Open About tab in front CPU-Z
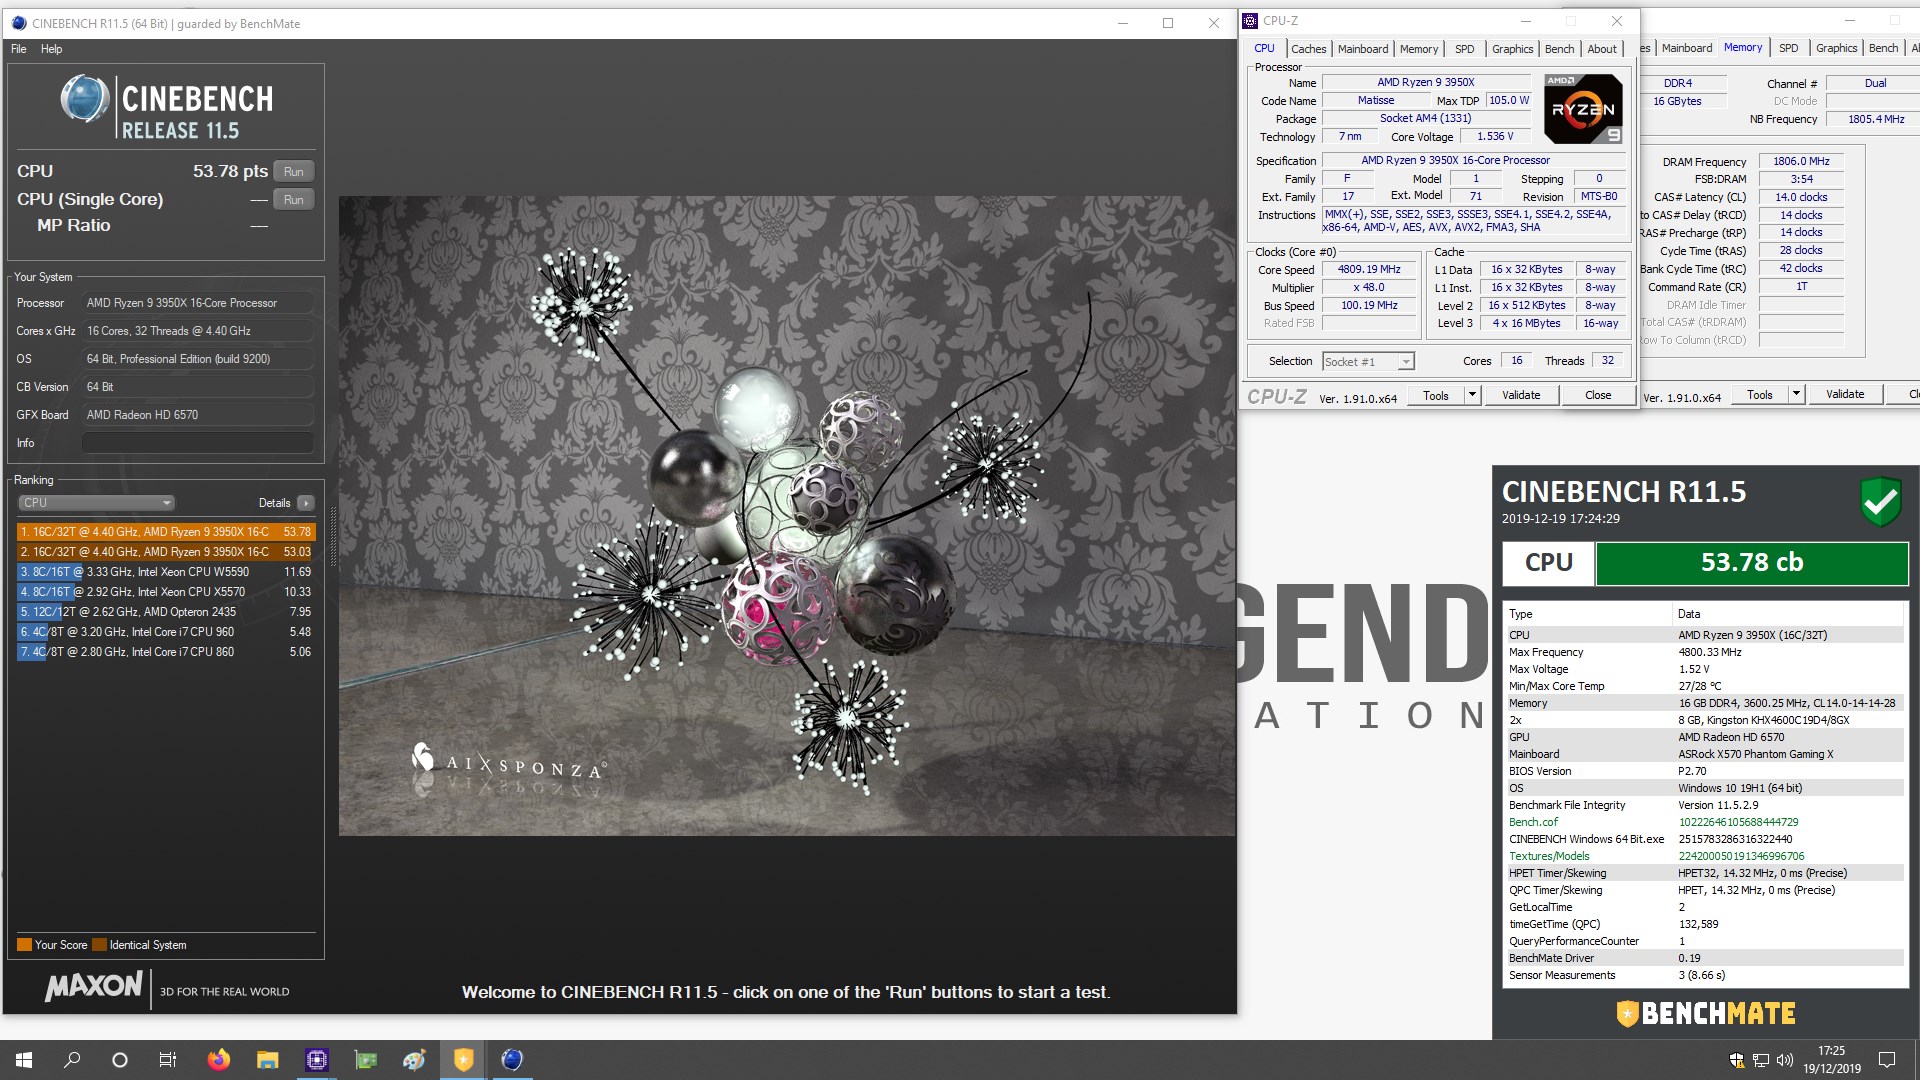 point(1602,49)
